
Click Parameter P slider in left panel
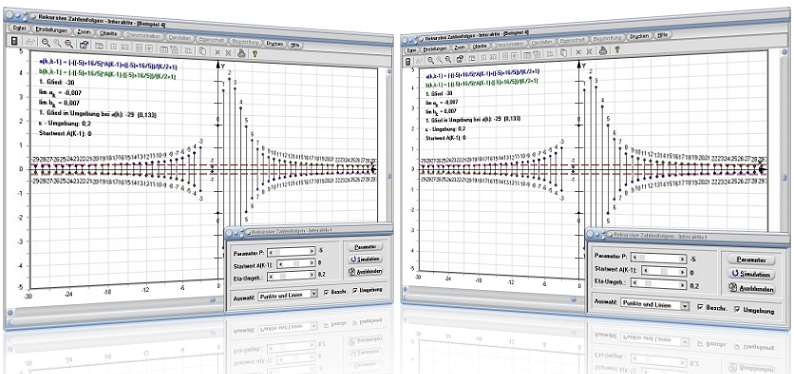(x=291, y=252)
